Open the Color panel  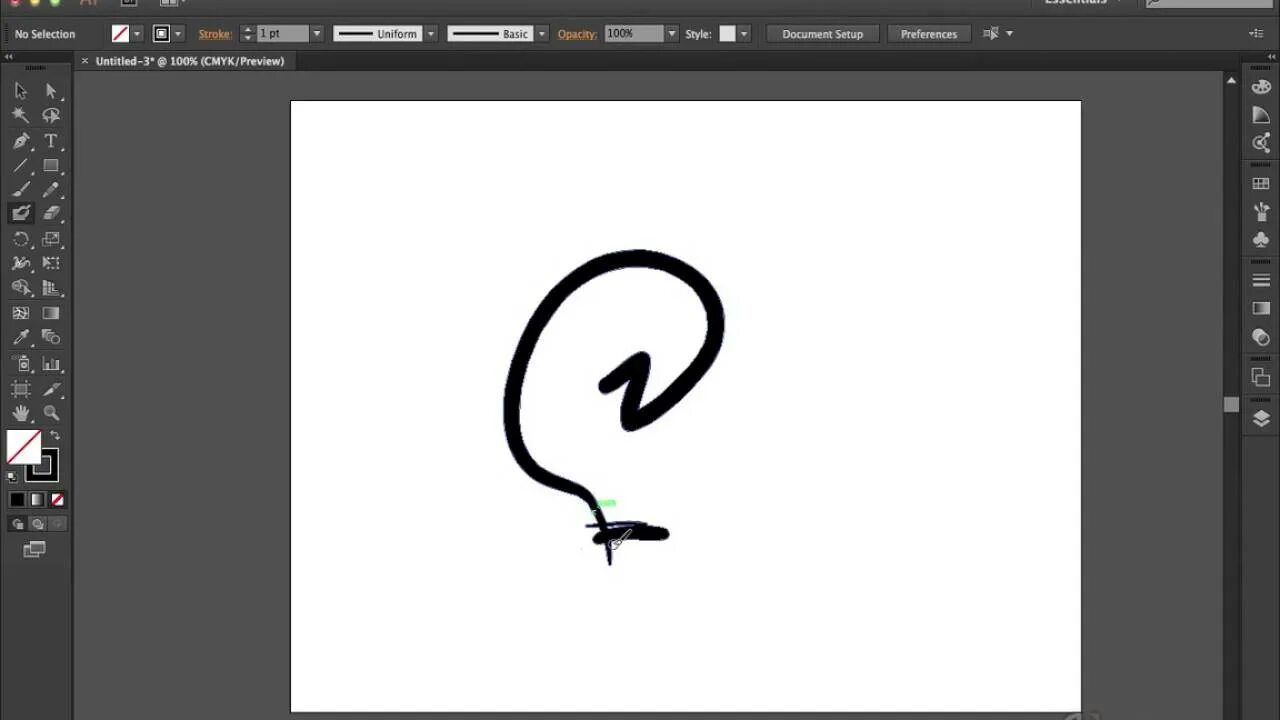1261,86
